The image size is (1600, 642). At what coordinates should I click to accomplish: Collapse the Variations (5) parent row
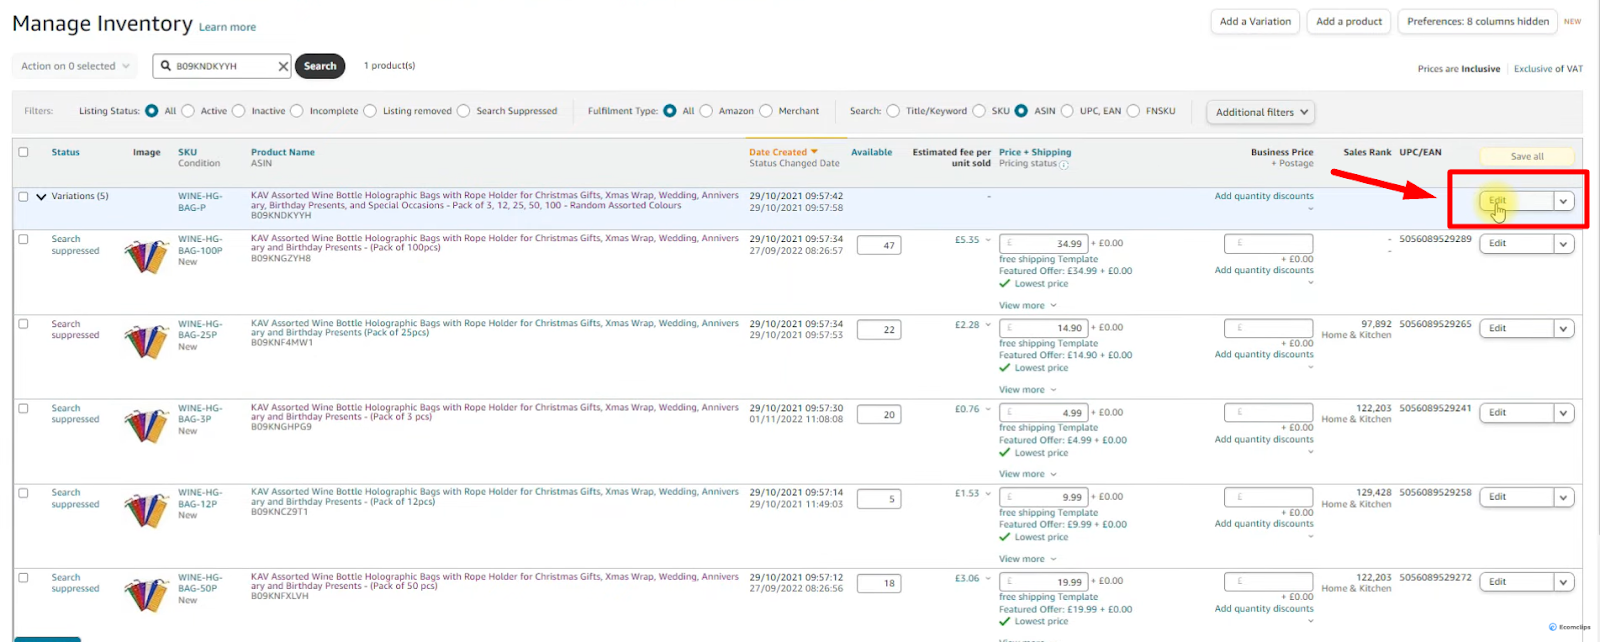(x=41, y=196)
